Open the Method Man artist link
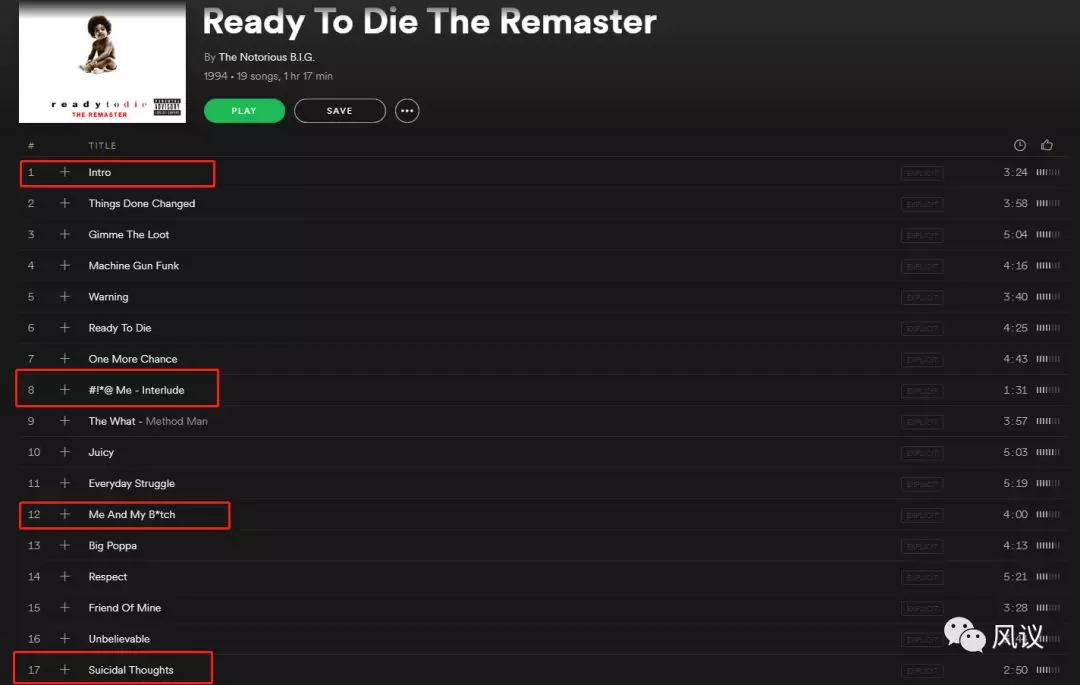This screenshot has height=685, width=1080. (x=176, y=421)
